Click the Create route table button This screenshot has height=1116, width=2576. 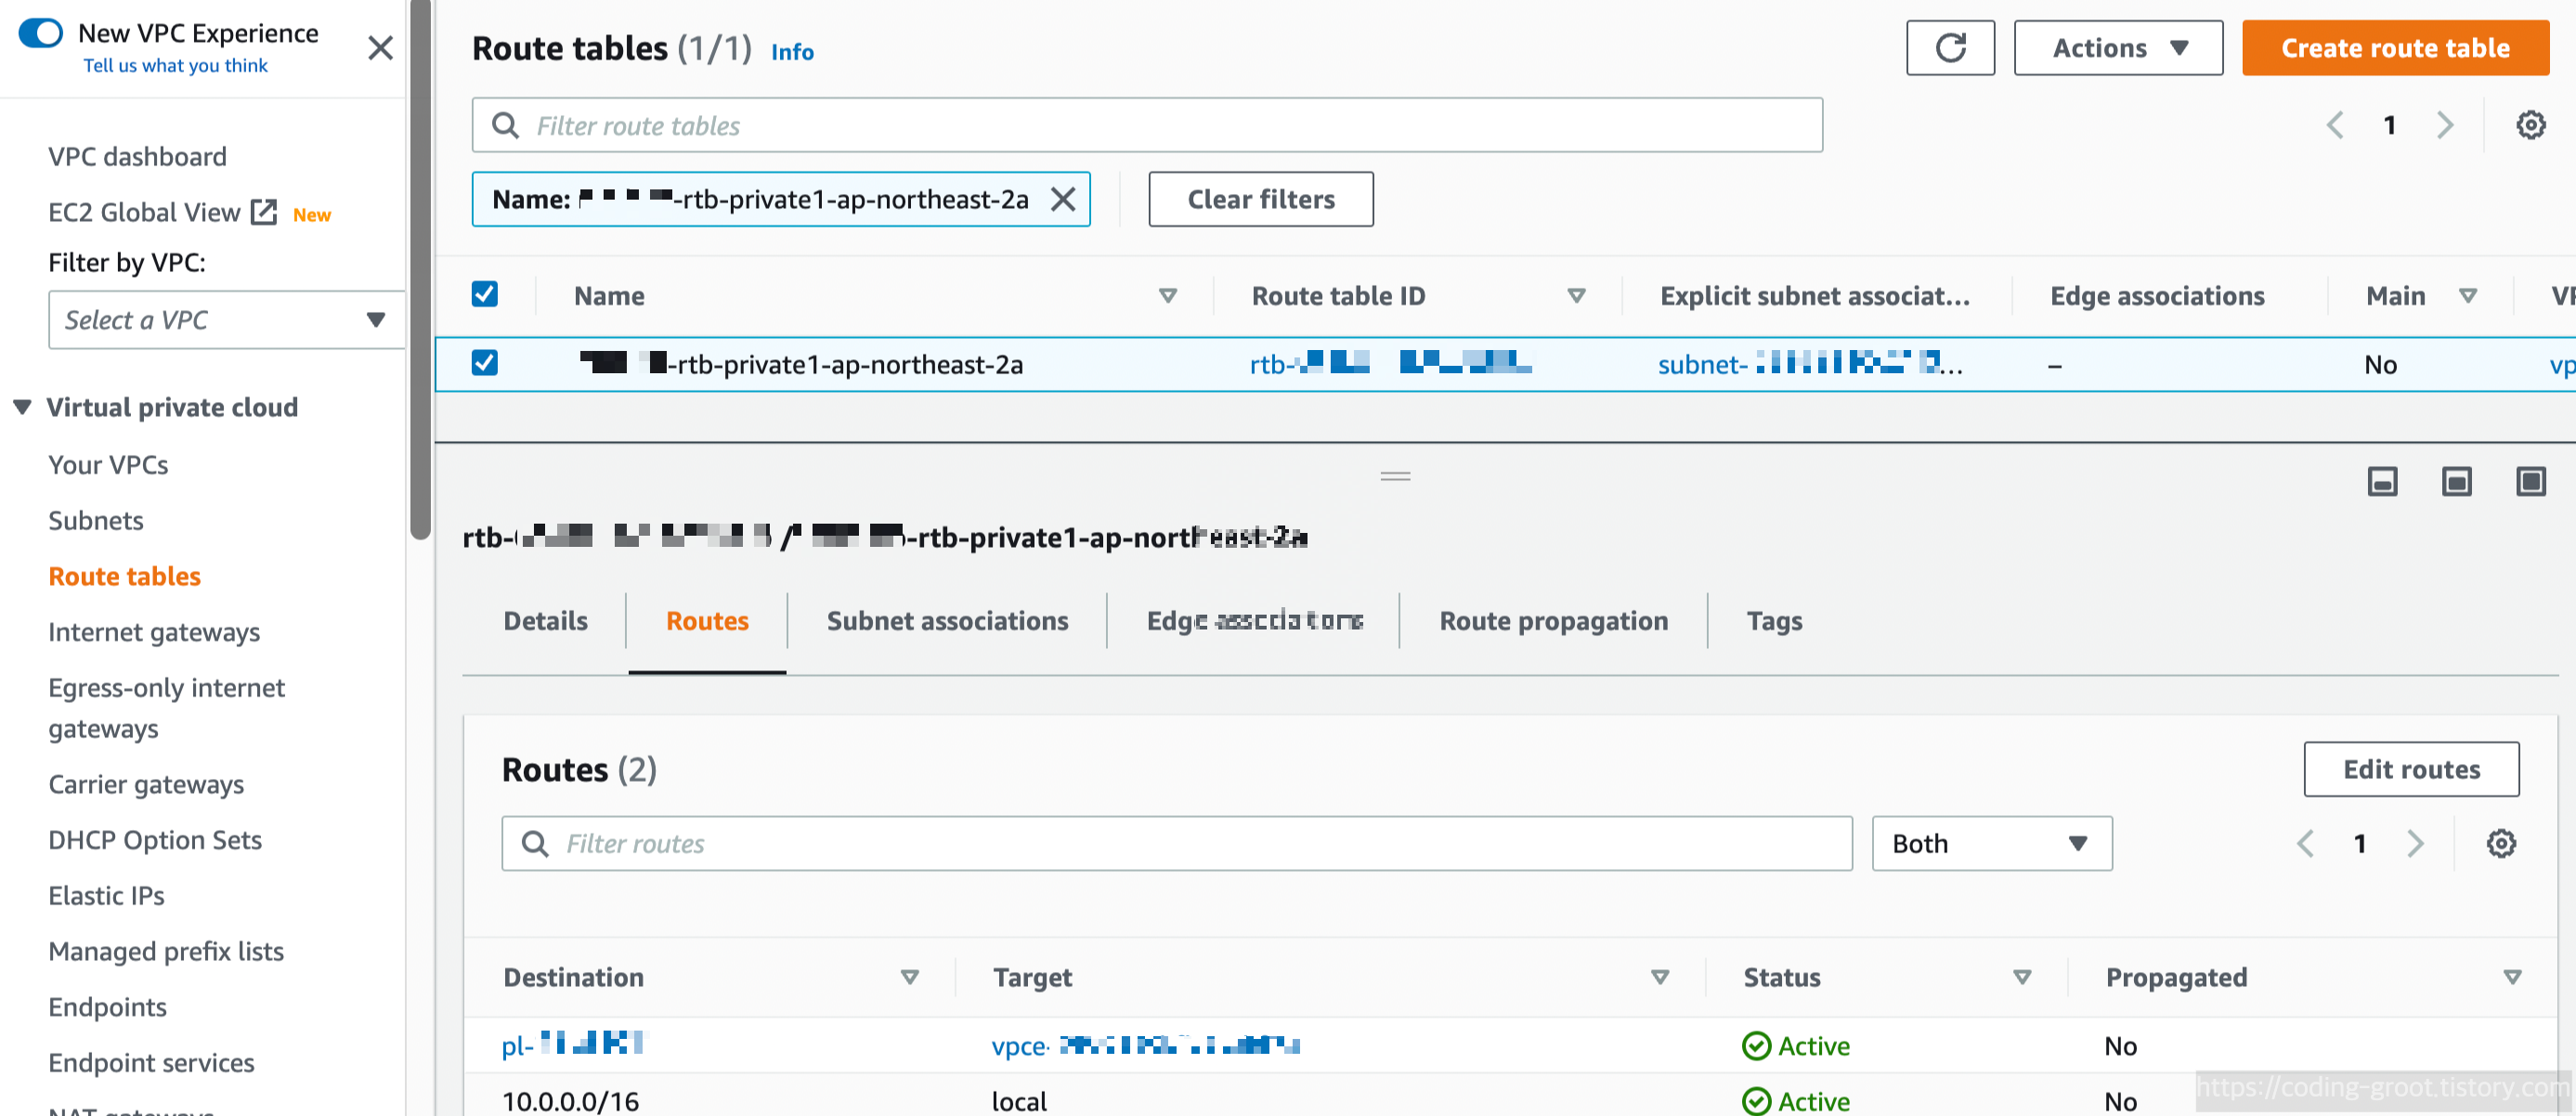[2394, 48]
